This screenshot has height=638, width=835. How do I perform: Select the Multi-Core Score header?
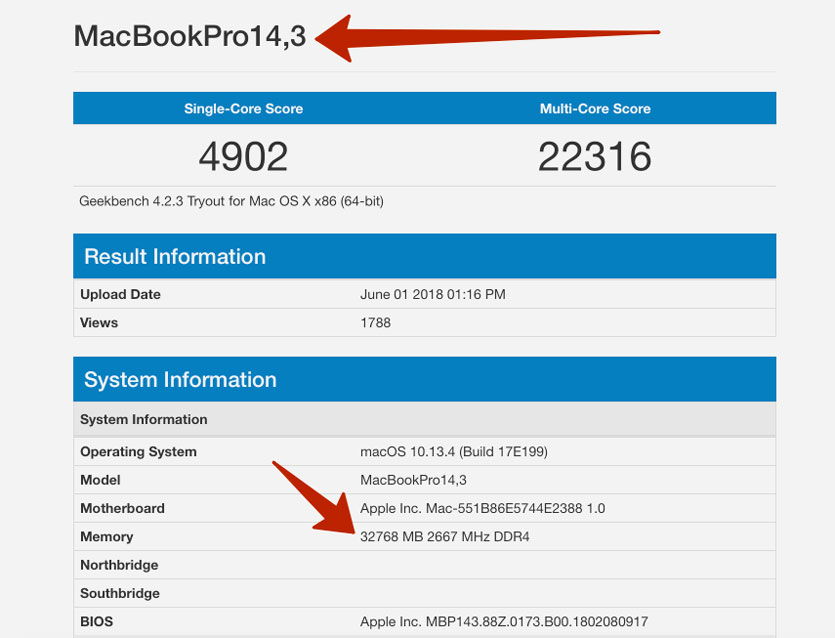click(595, 109)
